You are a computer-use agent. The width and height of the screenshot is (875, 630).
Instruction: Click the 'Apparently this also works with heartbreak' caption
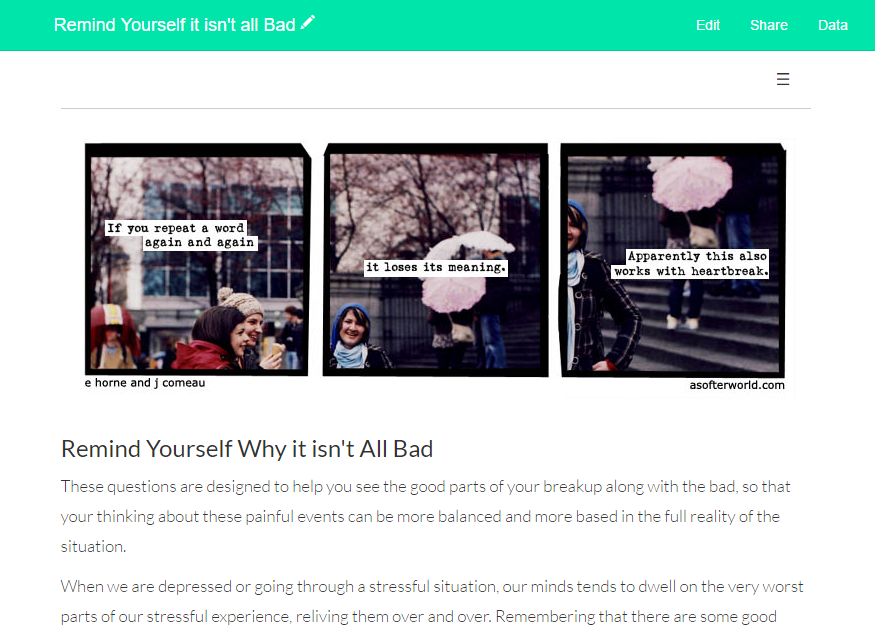691,263
